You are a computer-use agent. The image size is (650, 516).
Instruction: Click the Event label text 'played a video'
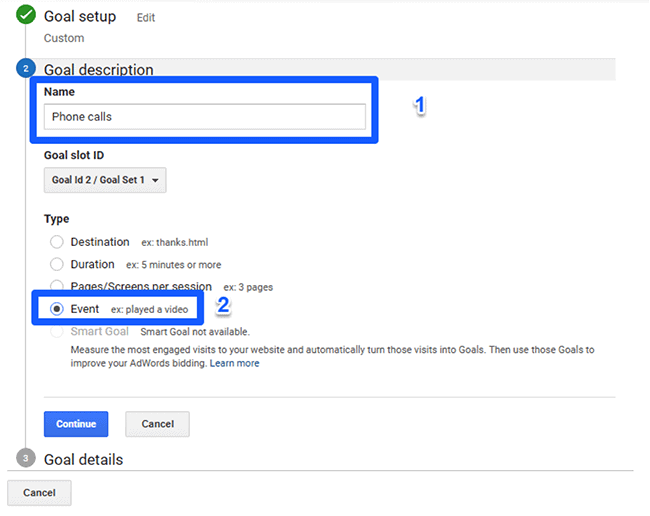[x=157, y=310]
